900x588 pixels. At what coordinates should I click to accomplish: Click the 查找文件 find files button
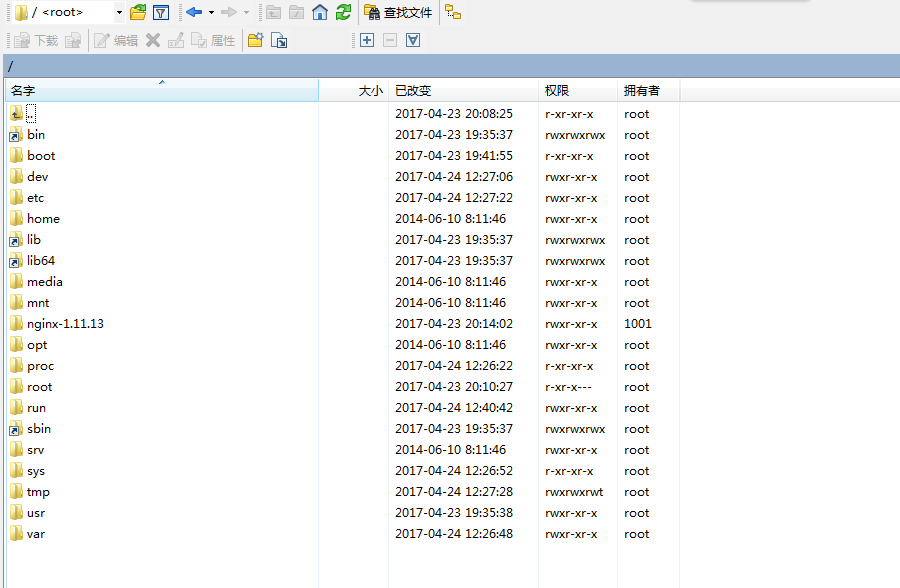tap(398, 12)
